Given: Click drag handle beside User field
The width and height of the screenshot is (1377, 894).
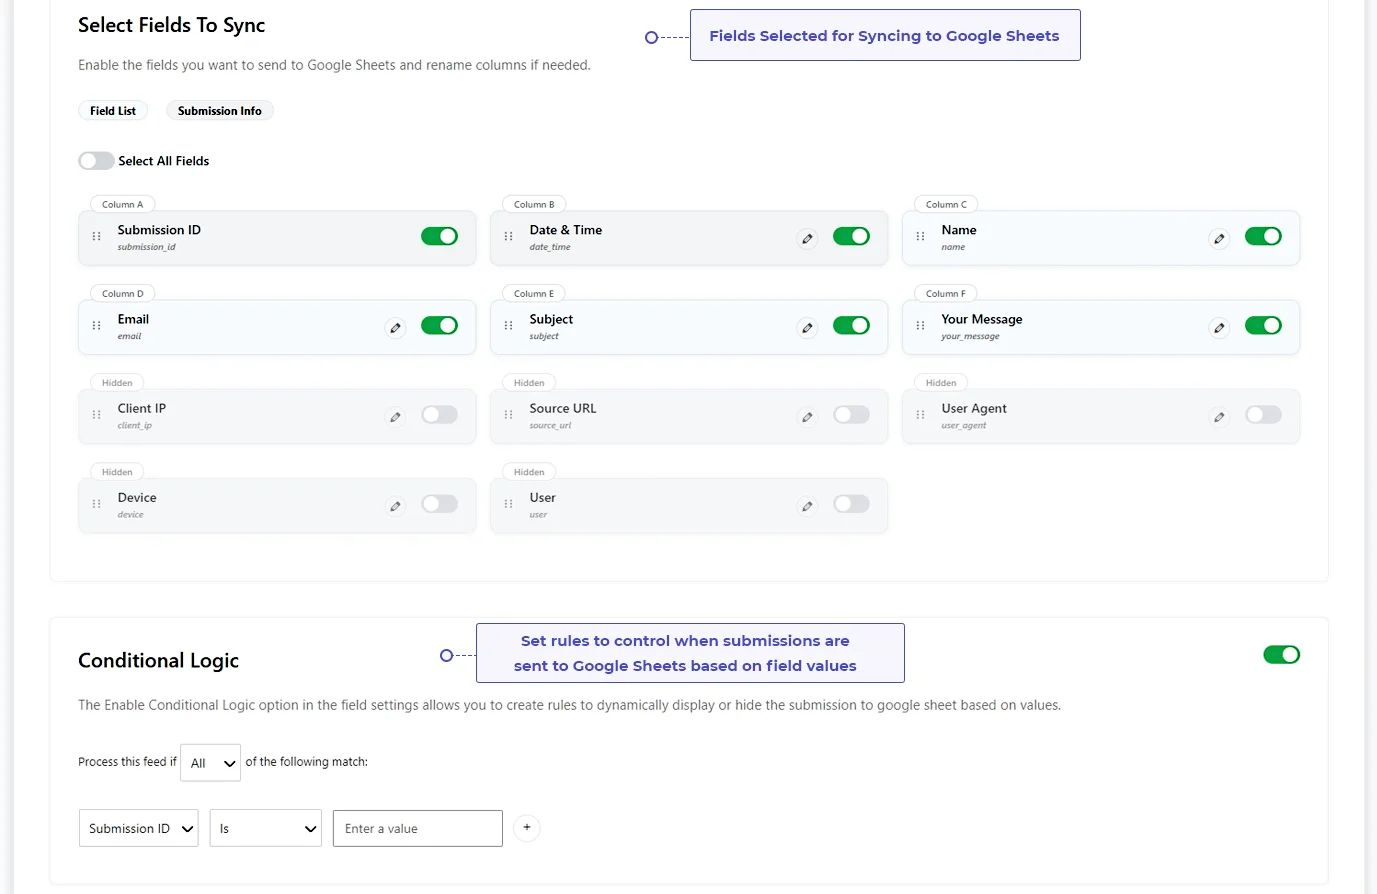Looking at the screenshot, I should 508,503.
